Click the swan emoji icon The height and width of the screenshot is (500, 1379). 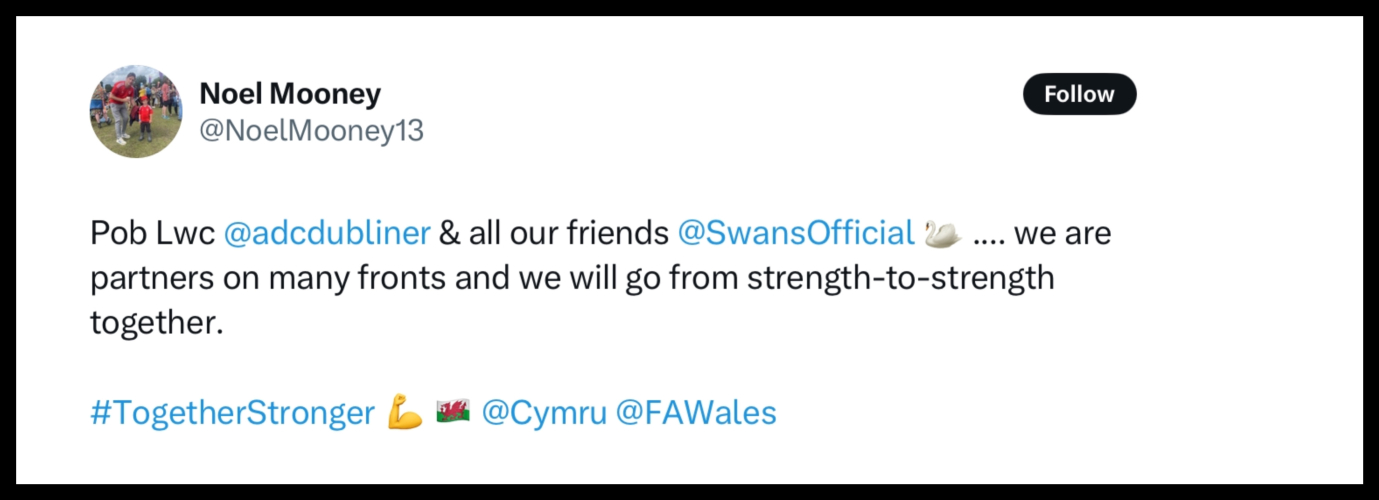[943, 233]
